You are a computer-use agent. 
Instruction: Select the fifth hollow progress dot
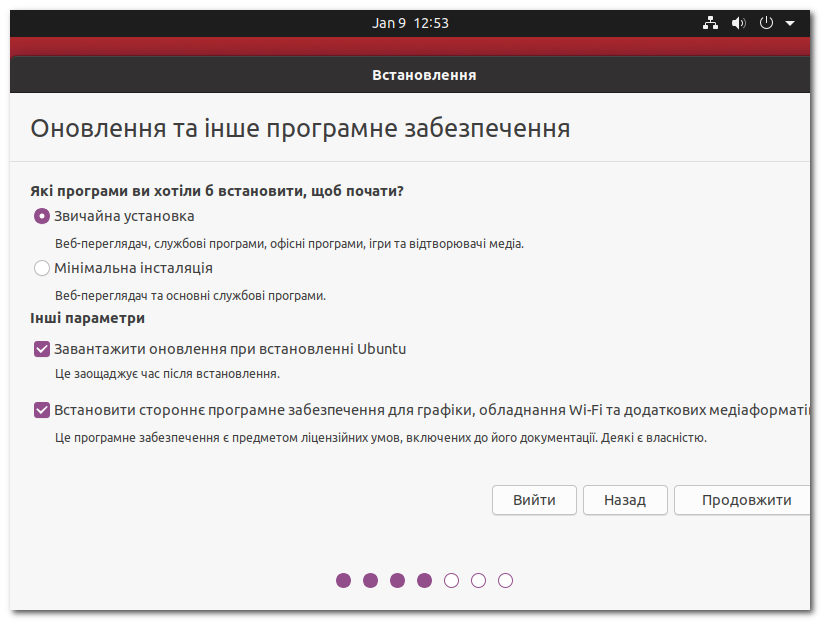(452, 580)
